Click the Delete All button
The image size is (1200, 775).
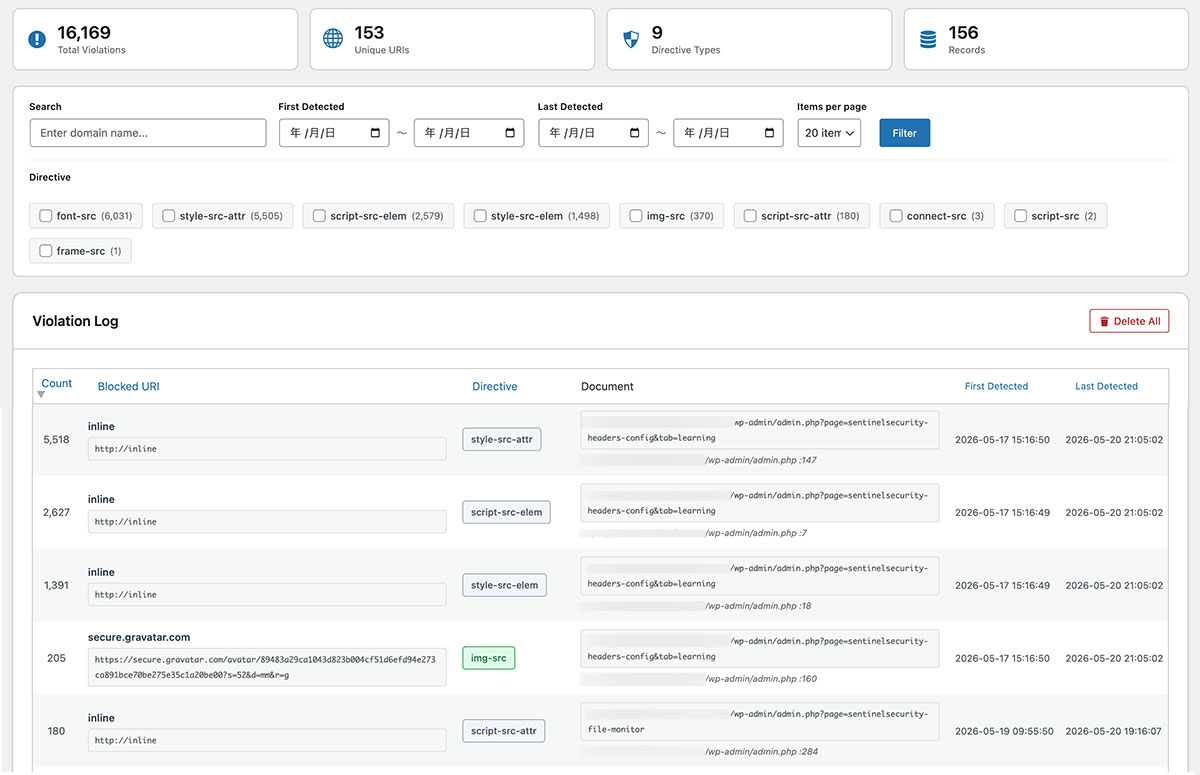click(1129, 321)
